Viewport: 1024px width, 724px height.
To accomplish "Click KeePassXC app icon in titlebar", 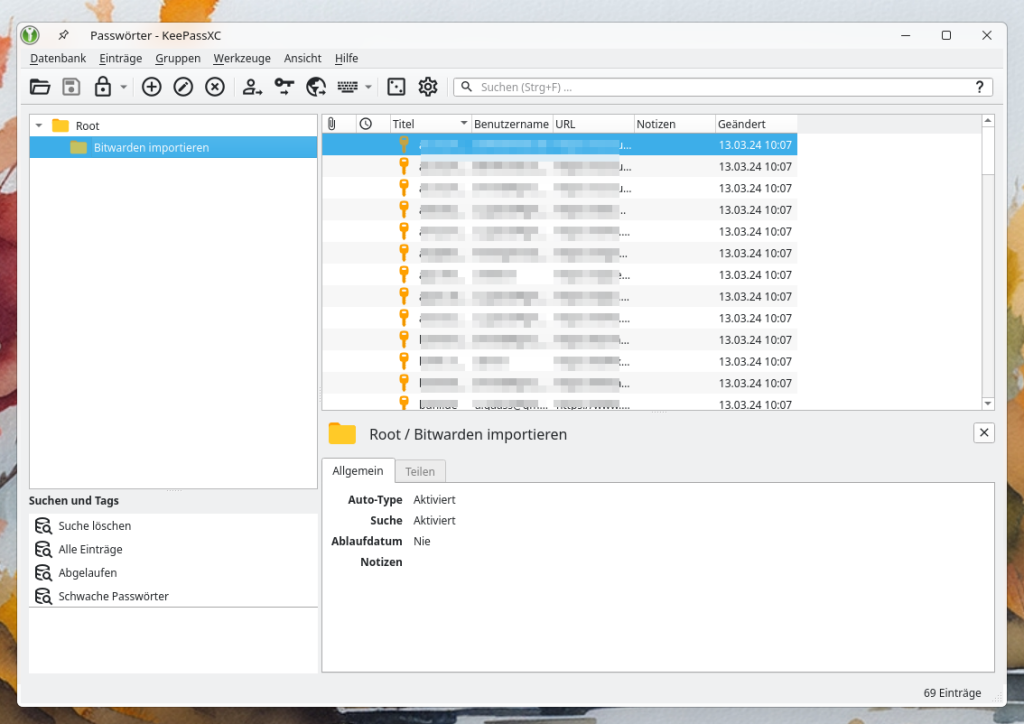I will click(x=30, y=35).
